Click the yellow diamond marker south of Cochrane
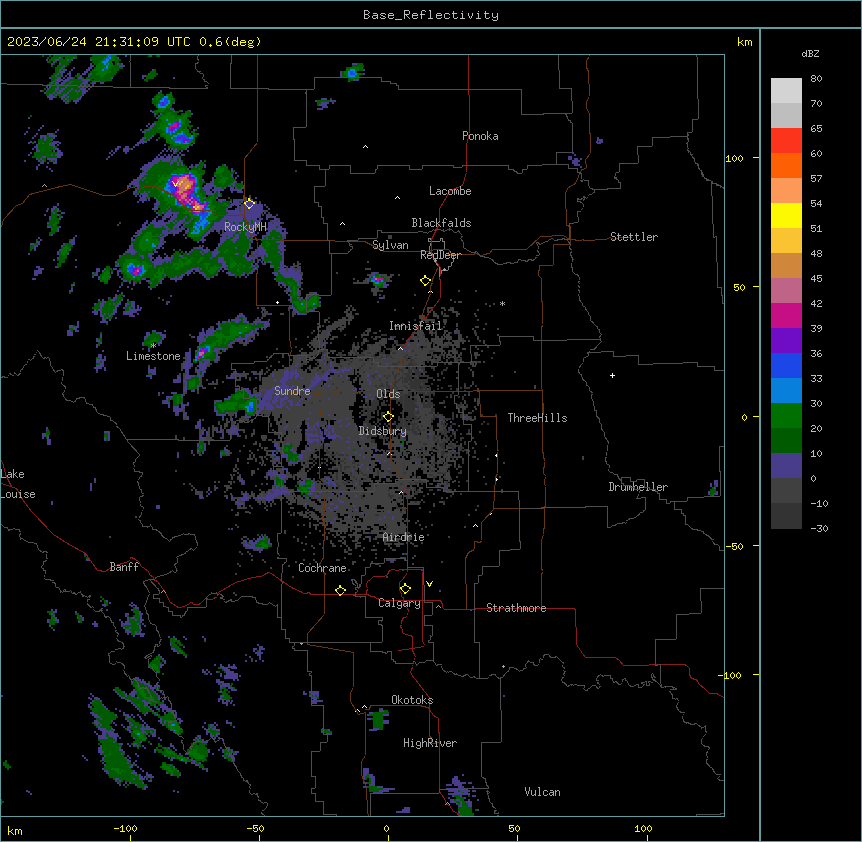Image resolution: width=862 pixels, height=842 pixels. (x=340, y=590)
